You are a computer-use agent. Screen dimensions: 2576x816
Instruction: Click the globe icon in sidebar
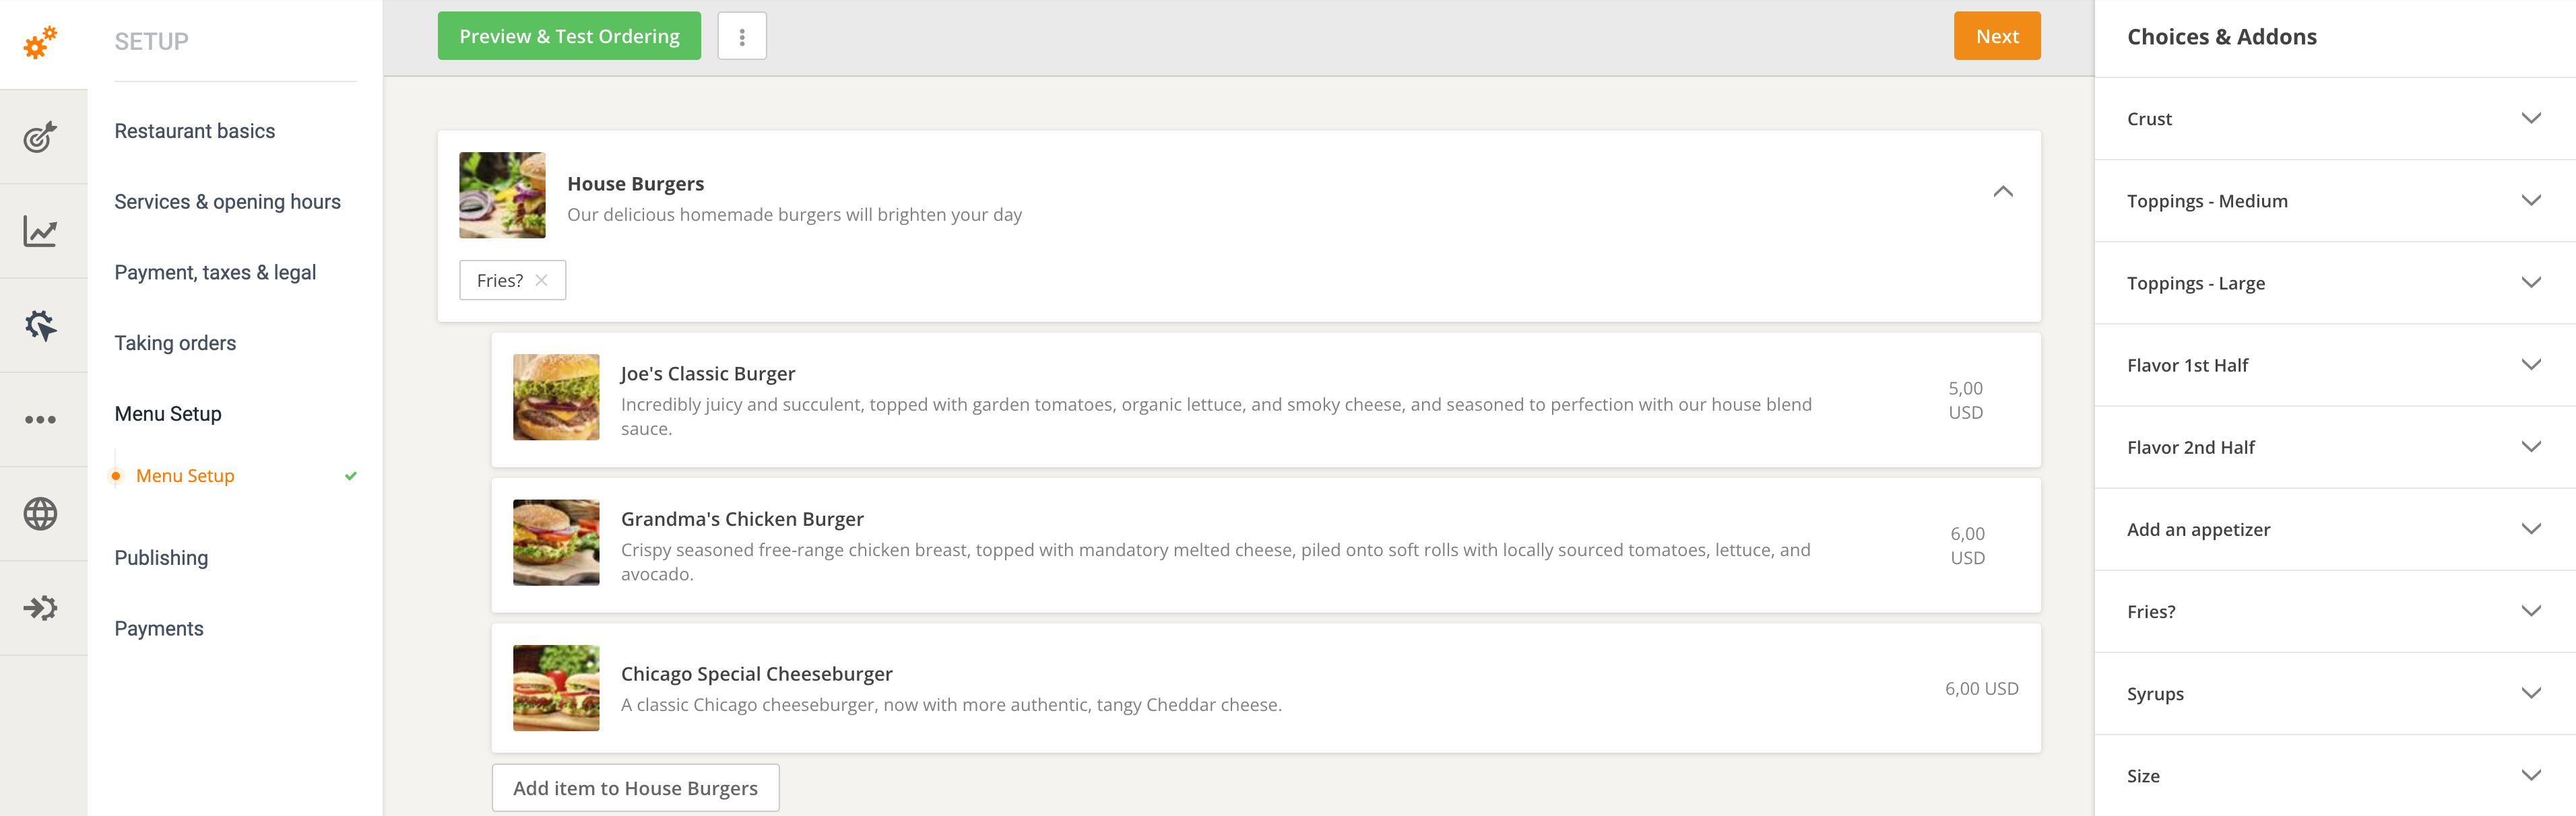[41, 514]
